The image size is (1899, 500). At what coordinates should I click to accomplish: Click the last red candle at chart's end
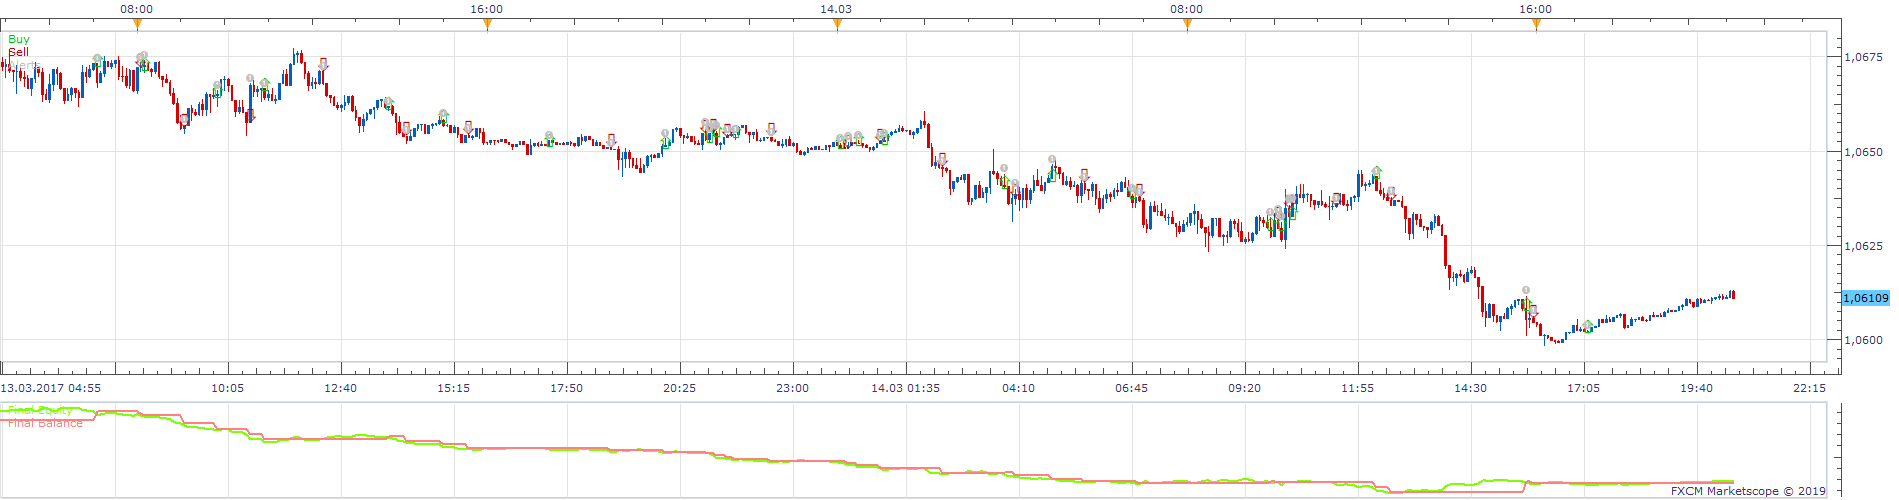tap(1733, 294)
